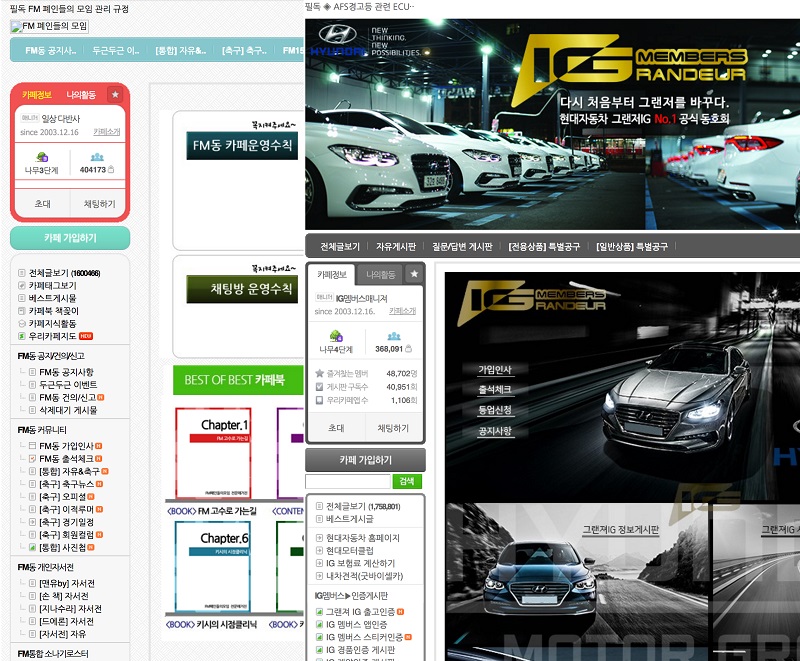Click the favorite star icon in the Grandeur cafe info box
The image size is (800, 661).
pyautogui.click(x=414, y=274)
